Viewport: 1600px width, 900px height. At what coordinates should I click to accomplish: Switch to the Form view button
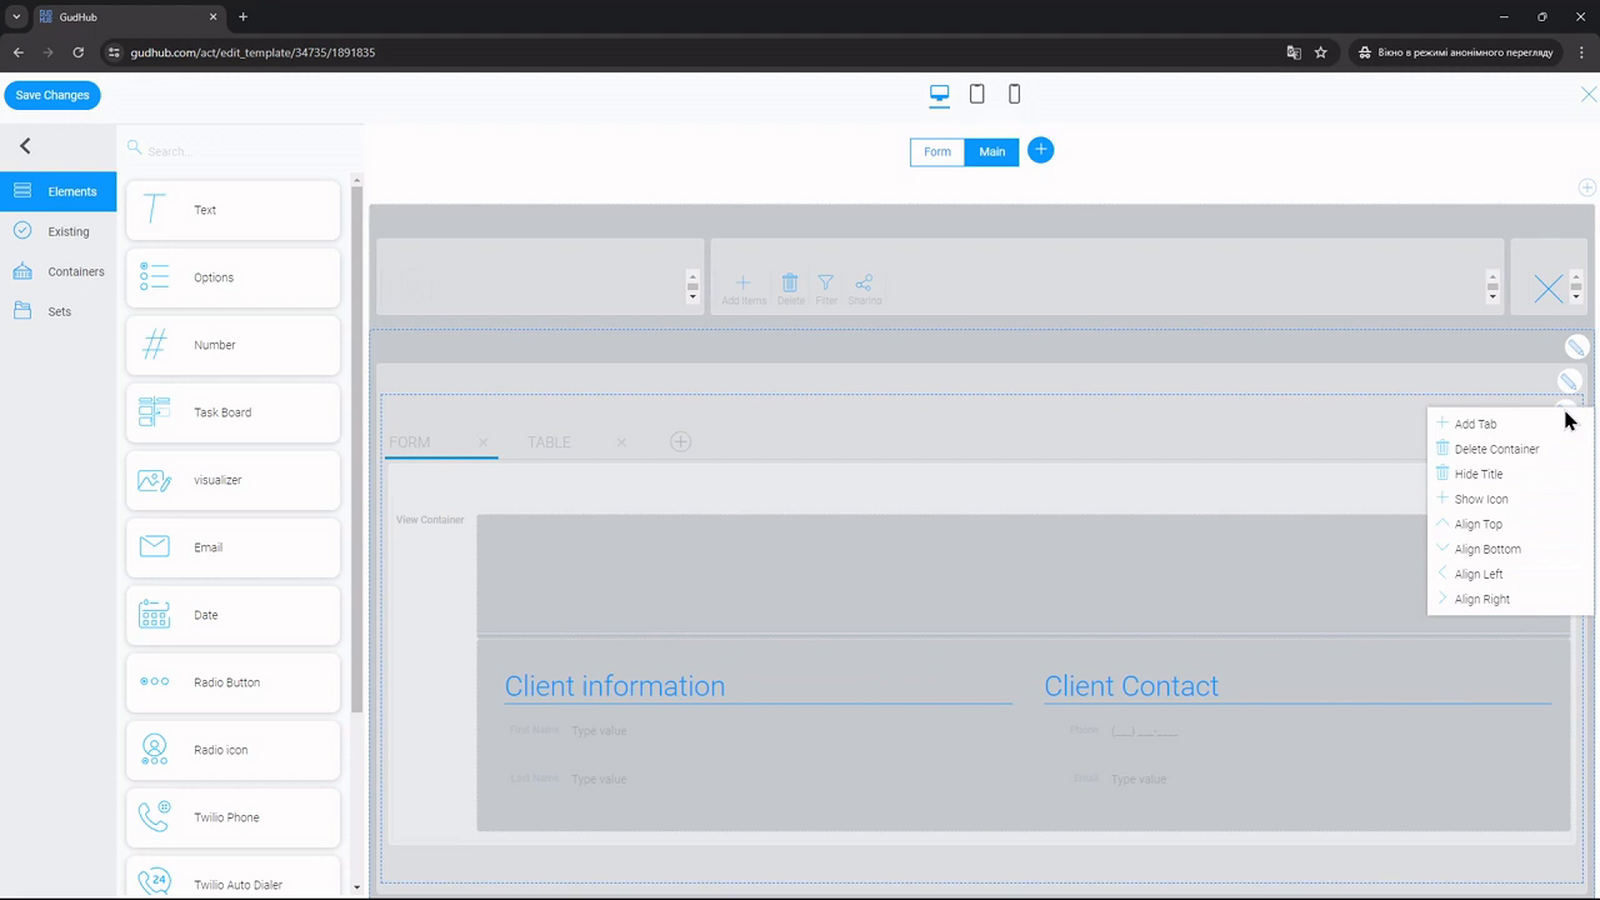(x=937, y=152)
